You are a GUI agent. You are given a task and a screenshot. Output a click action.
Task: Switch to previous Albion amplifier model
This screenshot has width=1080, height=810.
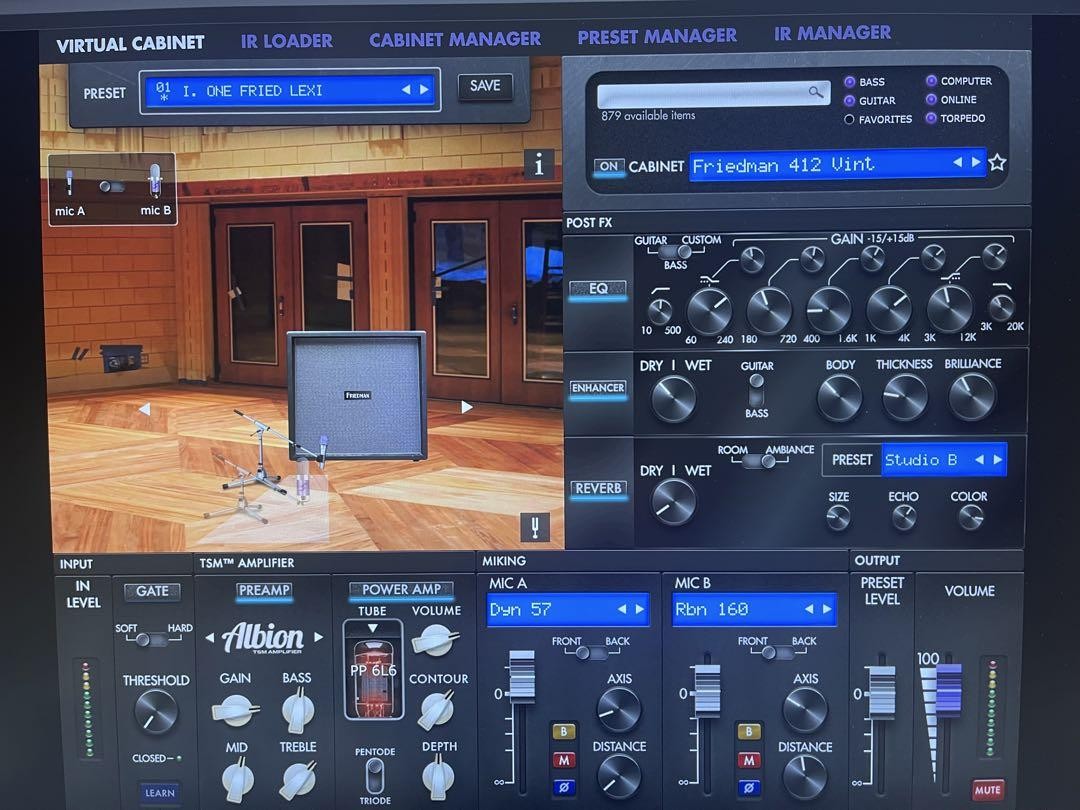(x=209, y=638)
